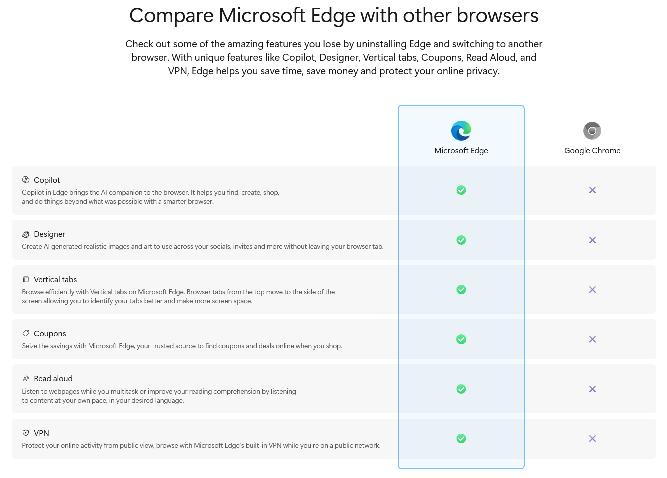Click the Google Chrome column label

point(592,150)
